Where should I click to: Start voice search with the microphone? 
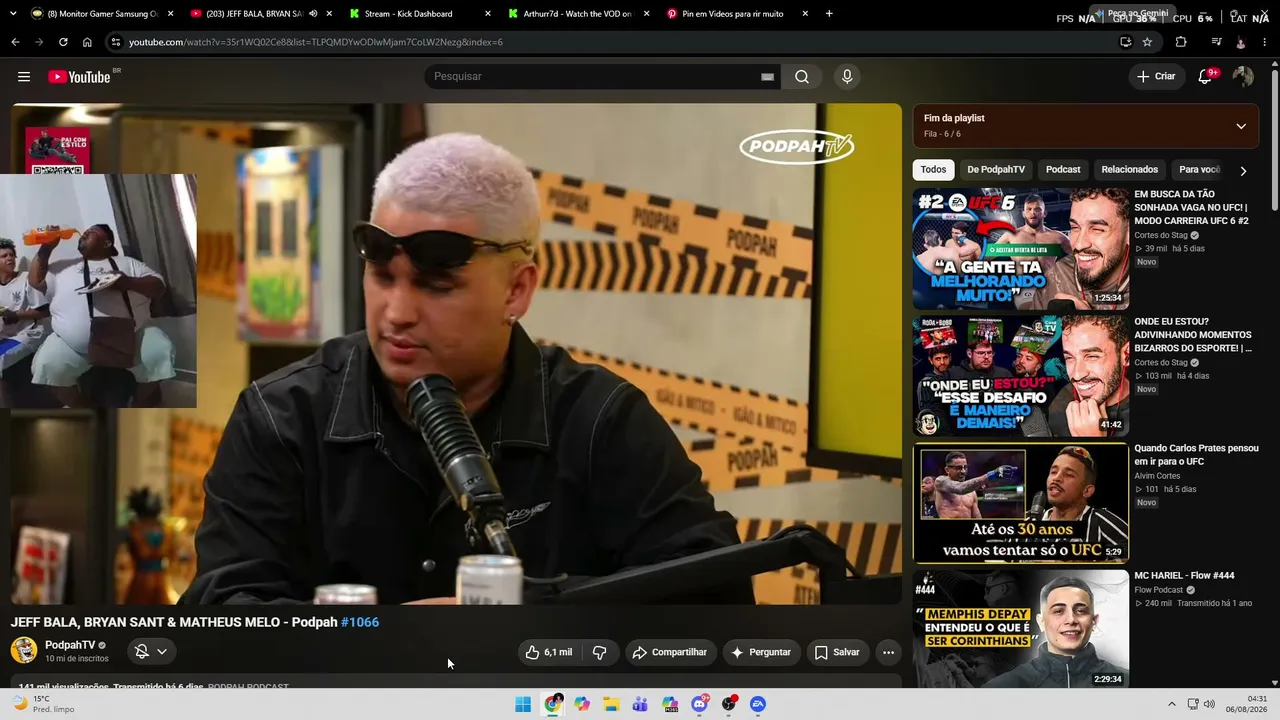click(x=847, y=77)
